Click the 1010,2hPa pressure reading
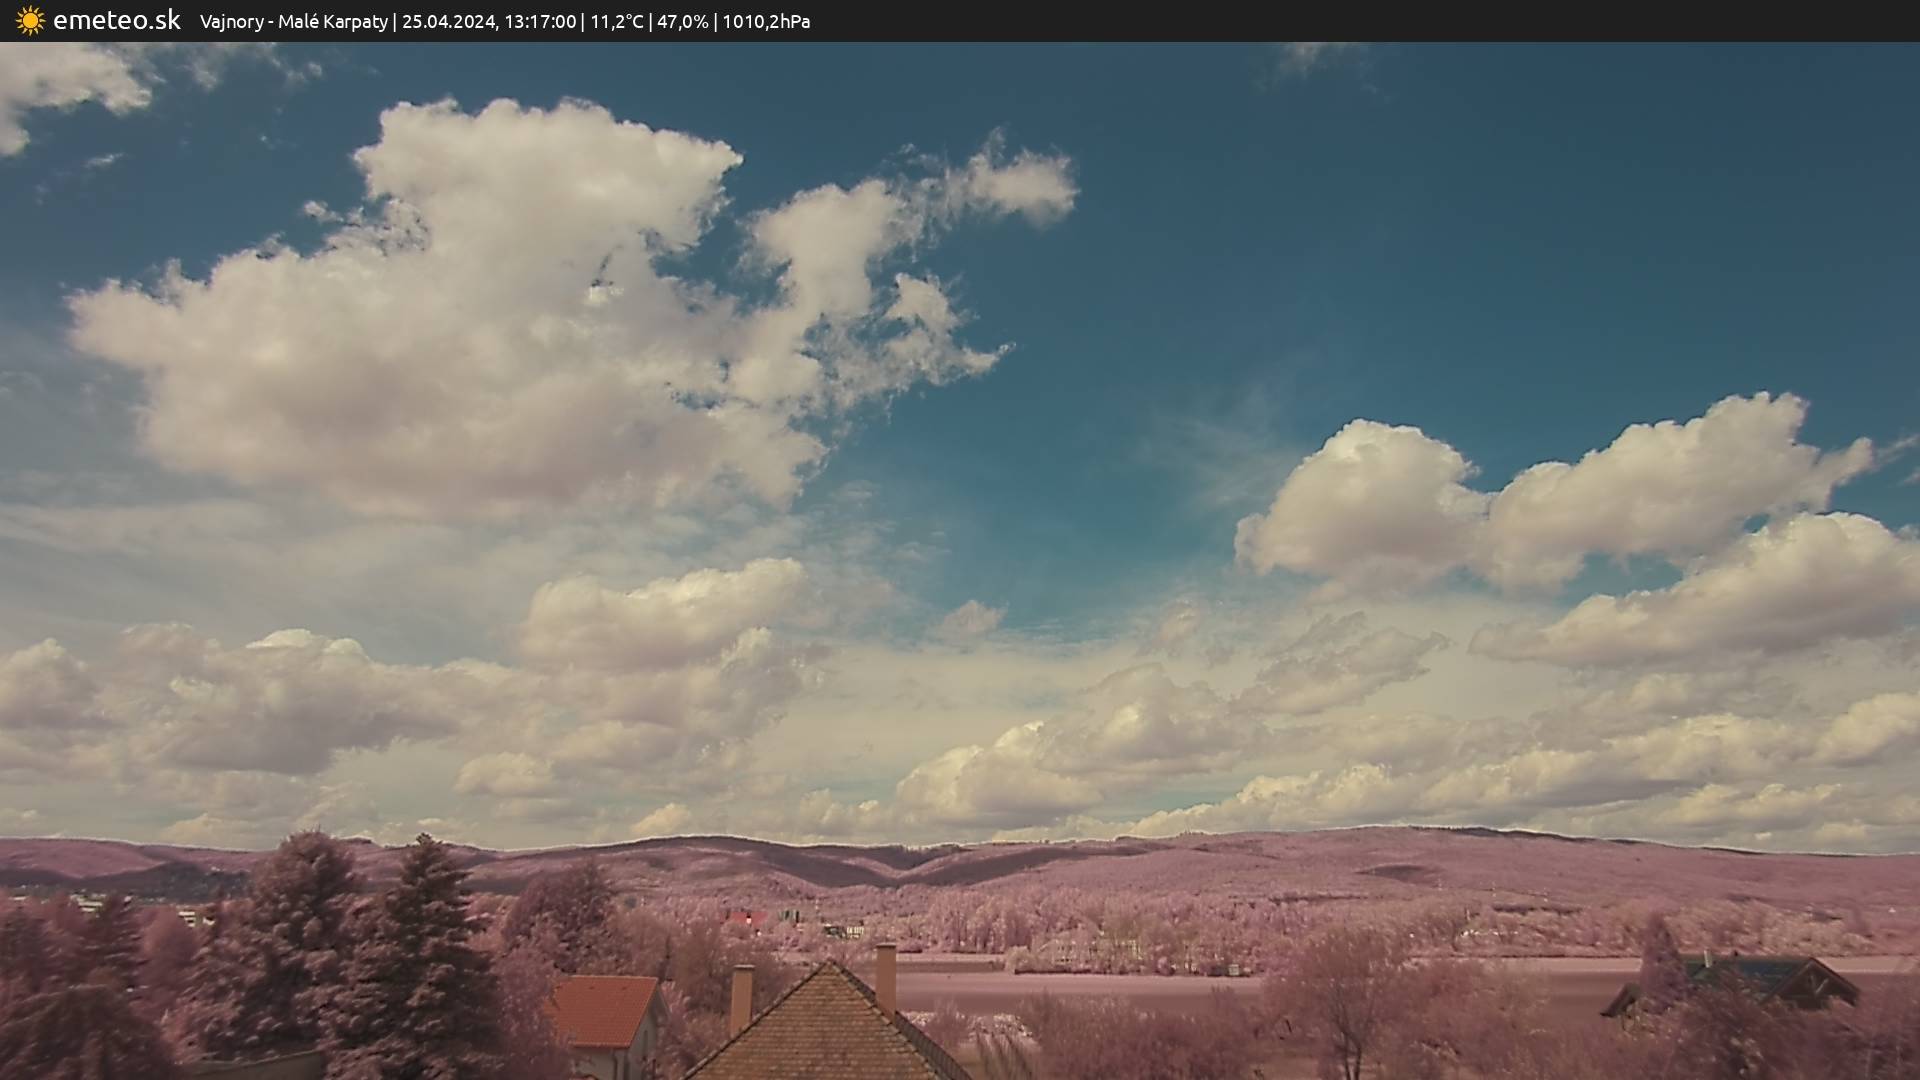 [x=766, y=22]
